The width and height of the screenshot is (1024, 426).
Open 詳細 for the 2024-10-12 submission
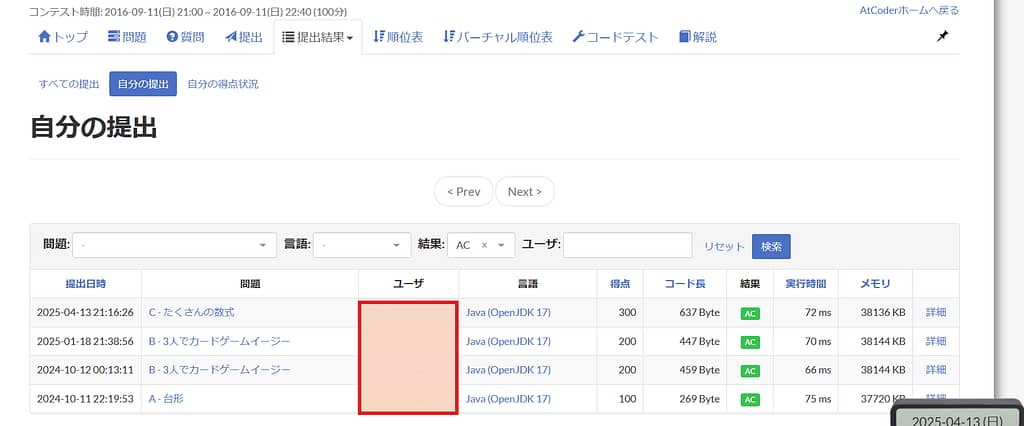(936, 370)
